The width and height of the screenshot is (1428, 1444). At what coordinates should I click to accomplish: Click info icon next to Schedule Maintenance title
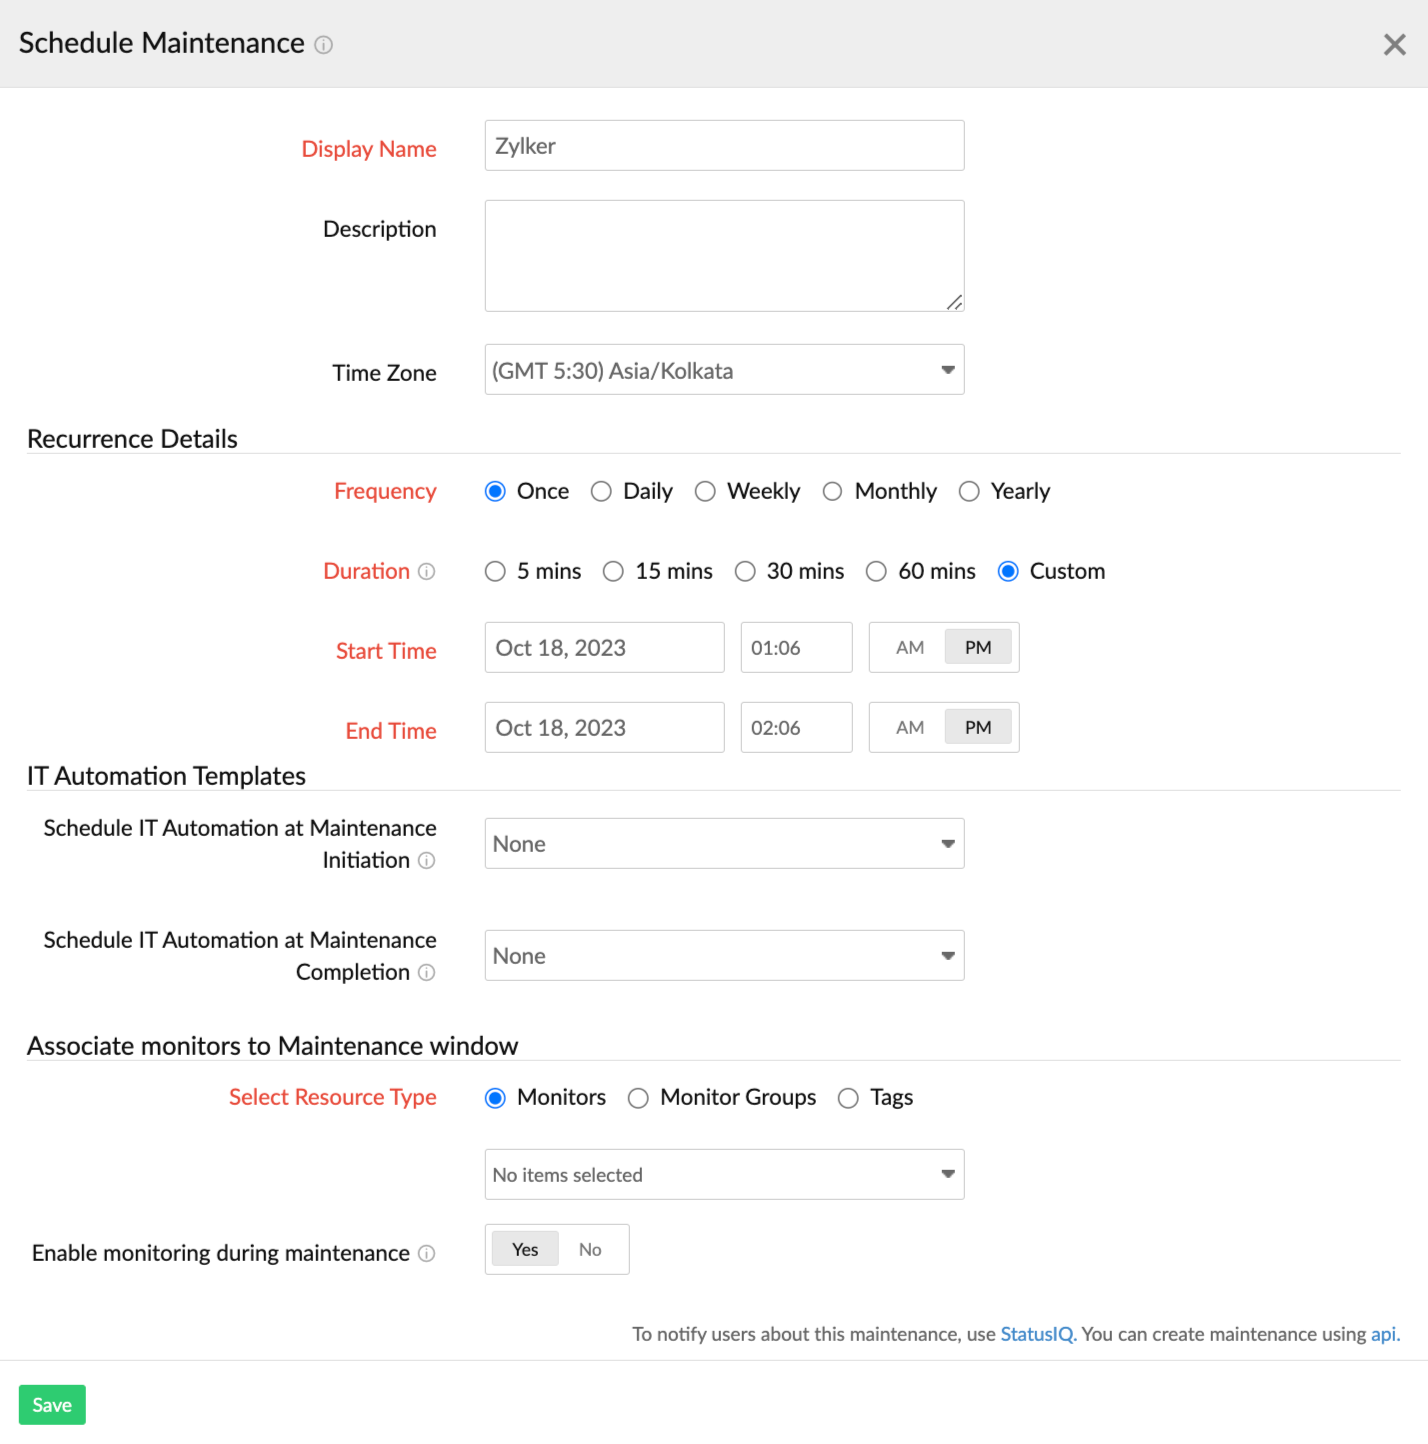pos(323,45)
